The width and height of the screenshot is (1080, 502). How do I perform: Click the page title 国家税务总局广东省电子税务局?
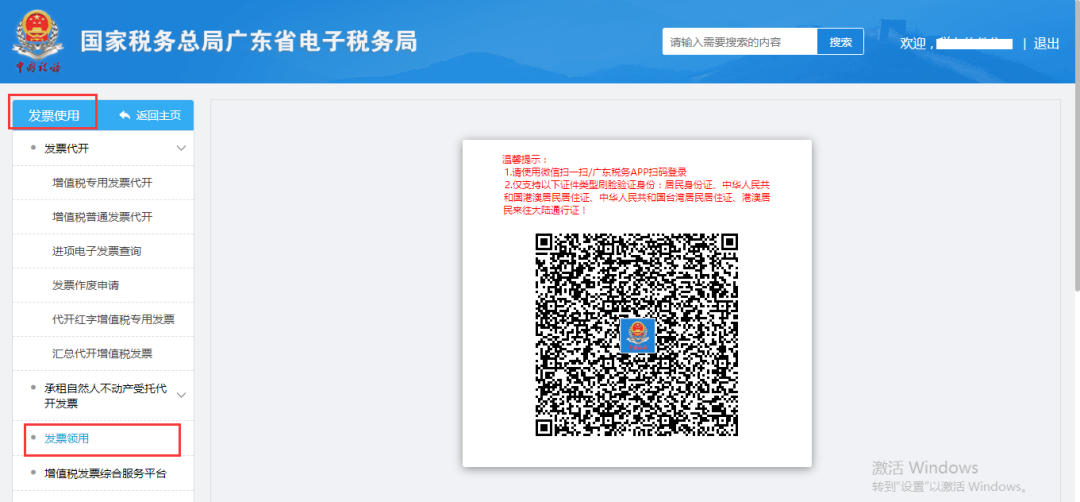[x=249, y=41]
